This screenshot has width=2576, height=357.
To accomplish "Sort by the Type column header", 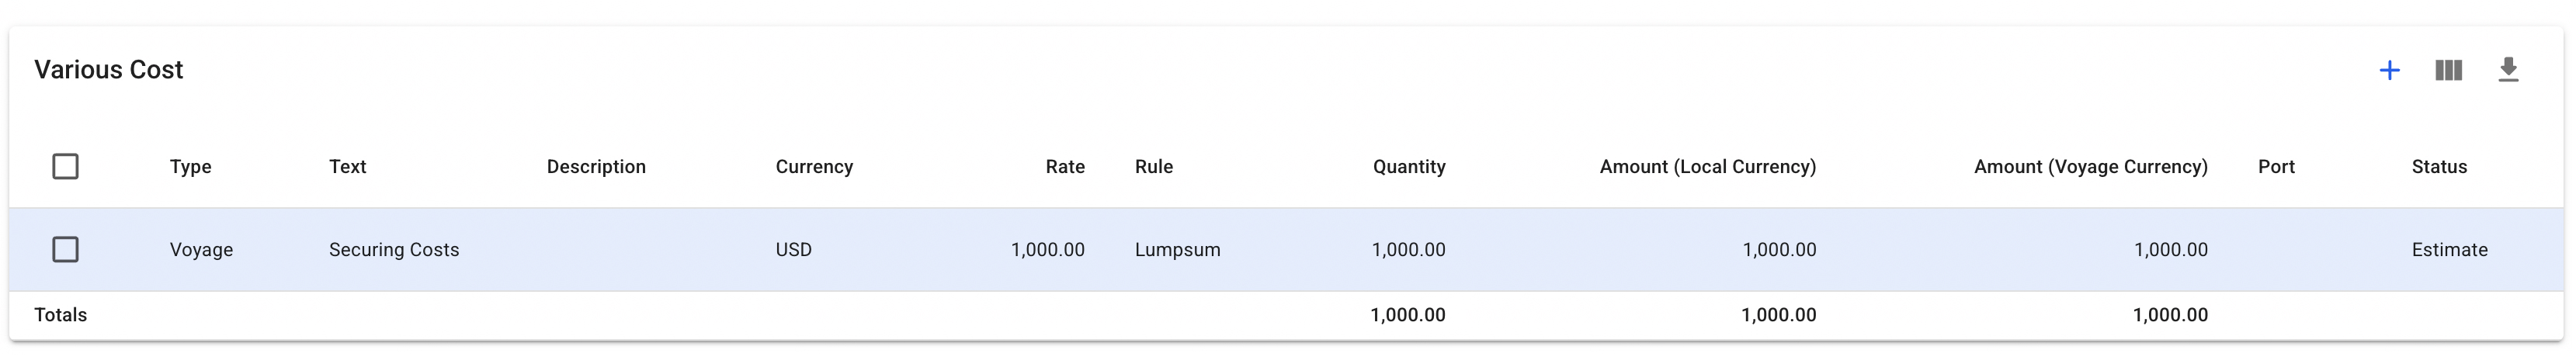I will coord(190,167).
